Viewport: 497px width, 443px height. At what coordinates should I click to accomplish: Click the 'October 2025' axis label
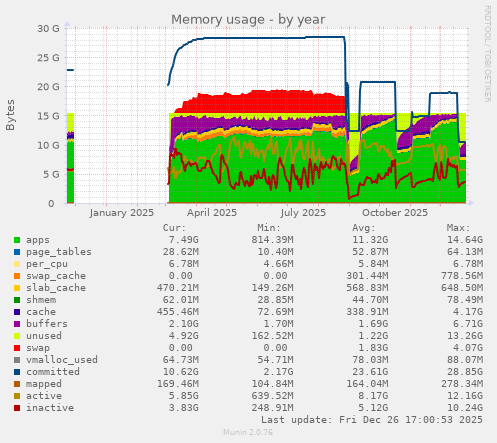pos(395,213)
